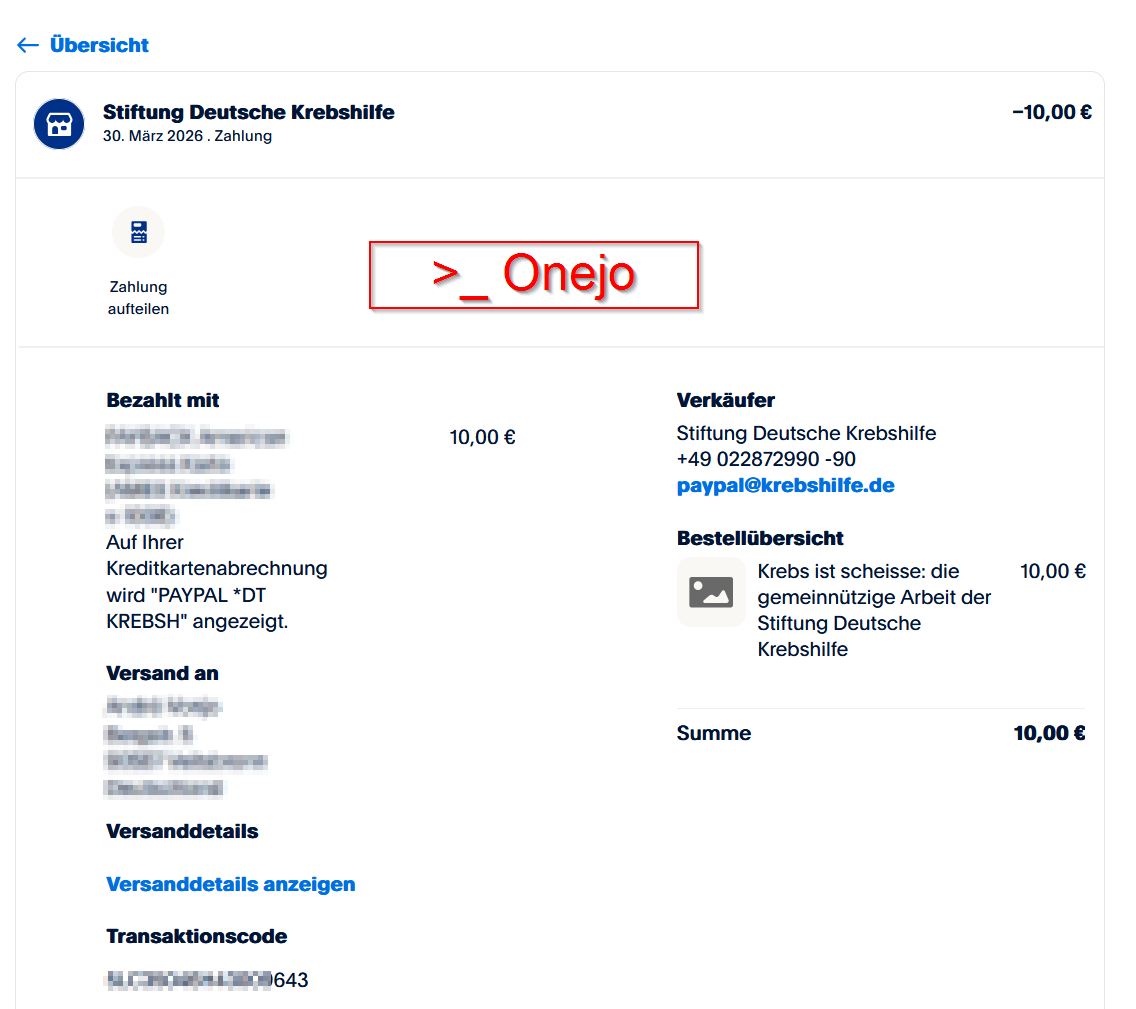
Task: Click the seller phone number +49 022872990
Action: (x=765, y=460)
